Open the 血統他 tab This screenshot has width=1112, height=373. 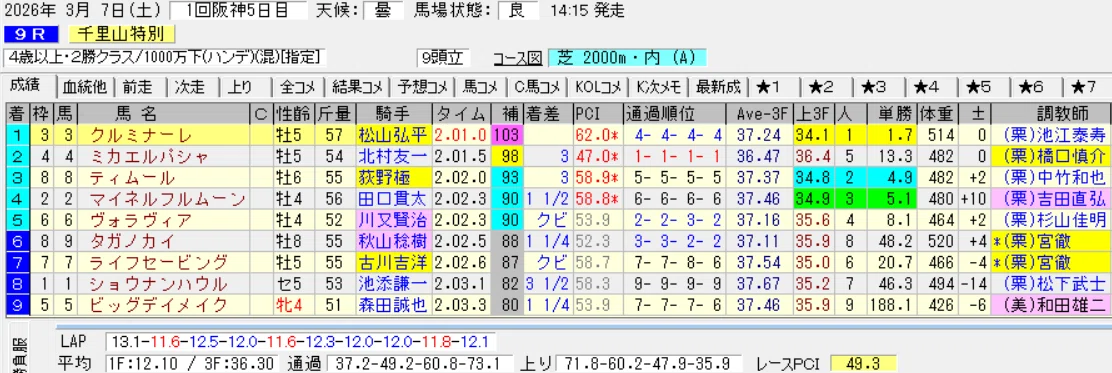[x=84, y=87]
